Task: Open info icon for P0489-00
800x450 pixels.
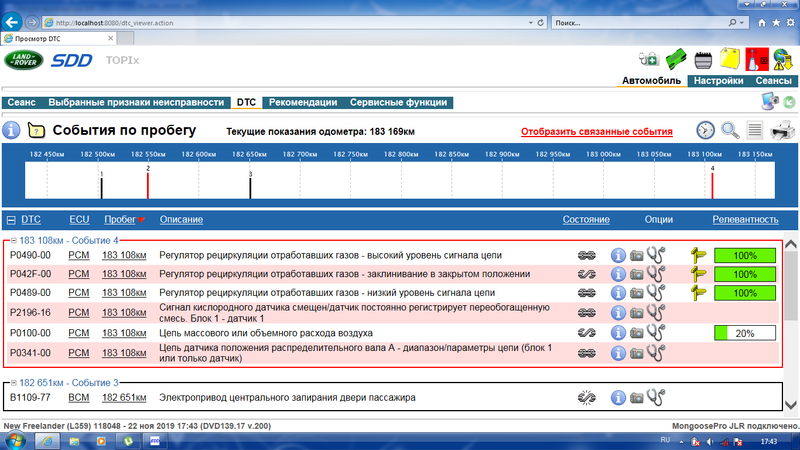Action: pyautogui.click(x=618, y=293)
